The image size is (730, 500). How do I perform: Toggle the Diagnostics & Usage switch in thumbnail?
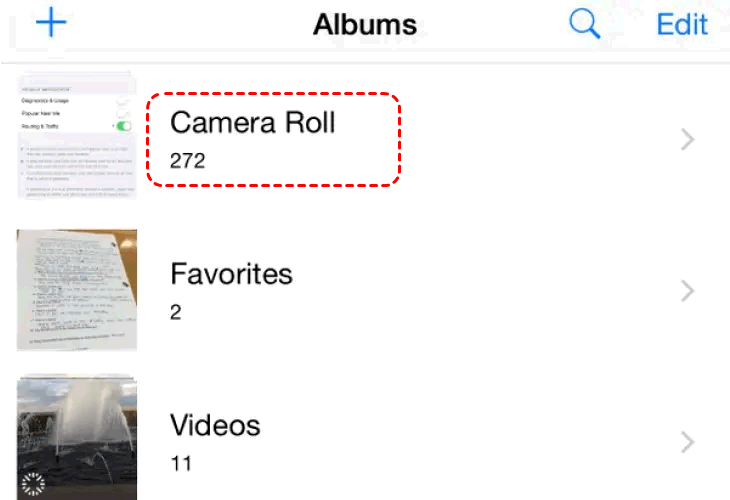pyautogui.click(x=123, y=102)
